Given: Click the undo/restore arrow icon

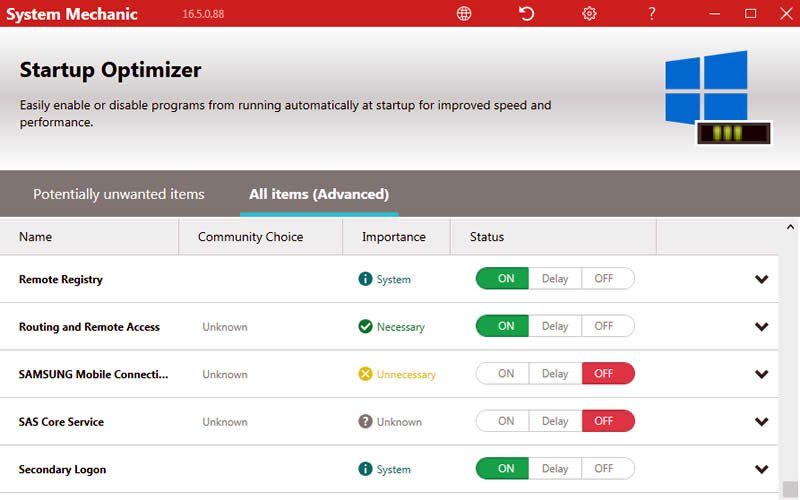Looking at the screenshot, I should (527, 13).
